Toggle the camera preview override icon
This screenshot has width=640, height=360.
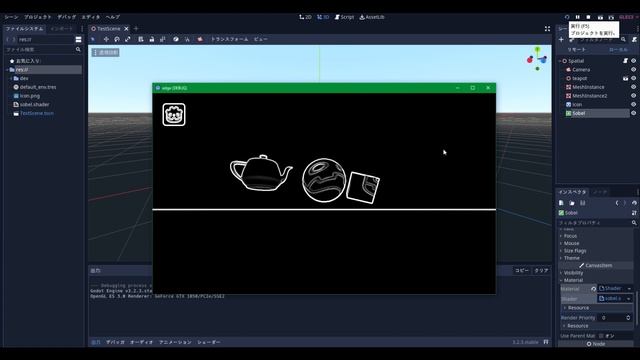[x=200, y=39]
